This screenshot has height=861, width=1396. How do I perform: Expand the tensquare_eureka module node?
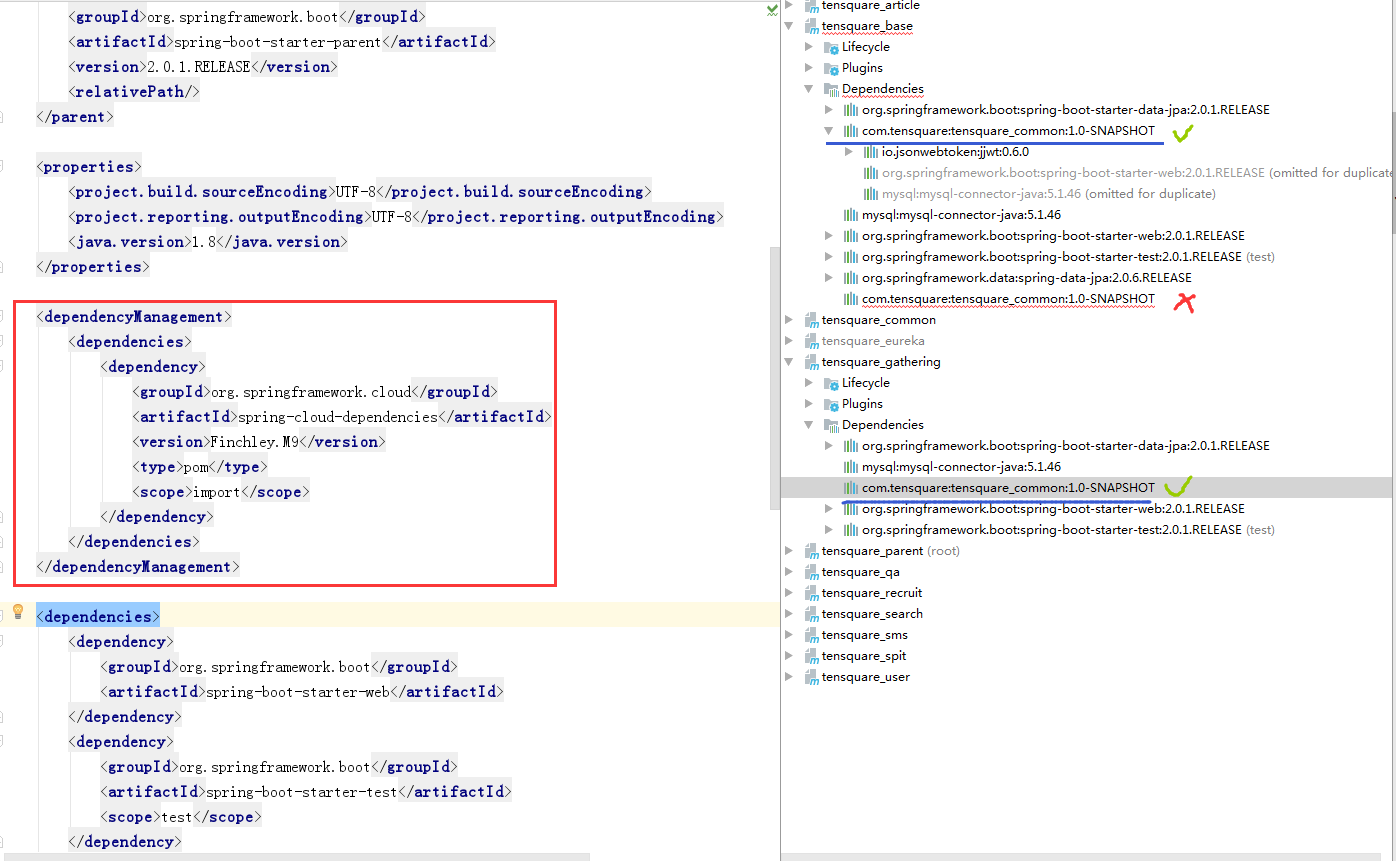[x=789, y=341]
